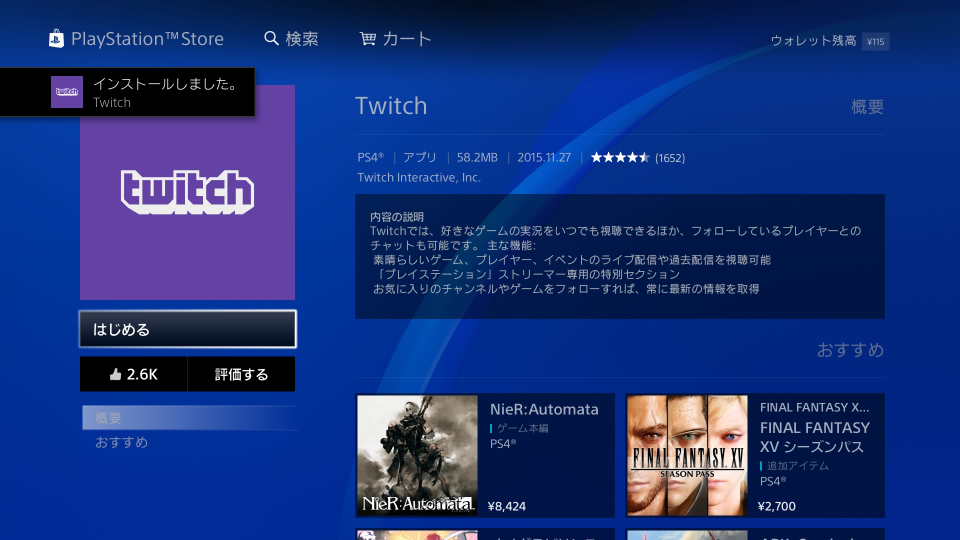Click the wallet balance ¥115 badge
This screenshot has width=960, height=540.
coord(876,42)
